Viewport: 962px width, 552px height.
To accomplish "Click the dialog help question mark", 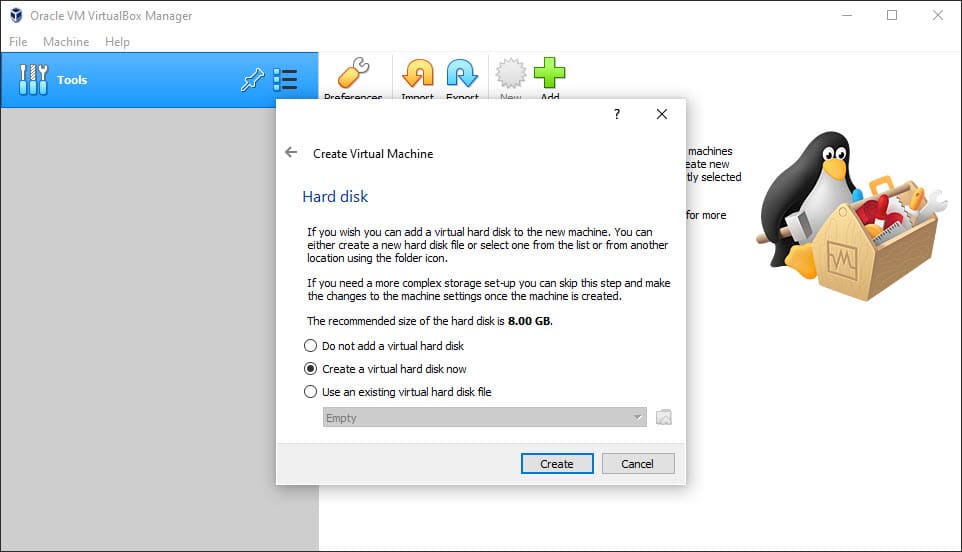I will (x=617, y=114).
